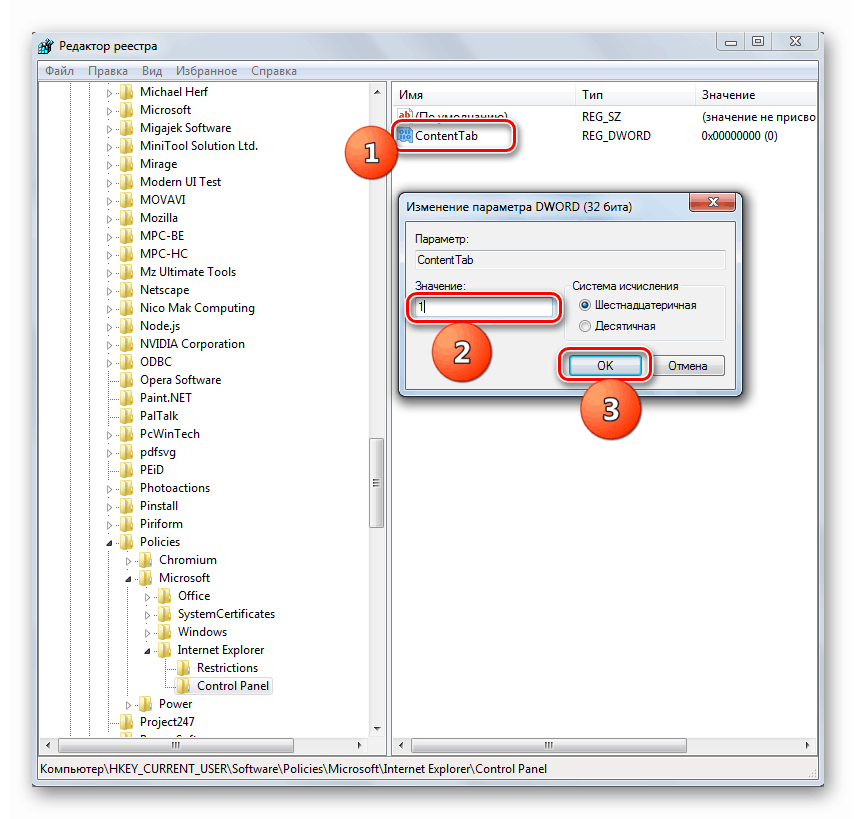The height and width of the screenshot is (819, 856).
Task: Click the tree pane scroll-down arrow
Action: coord(377,729)
